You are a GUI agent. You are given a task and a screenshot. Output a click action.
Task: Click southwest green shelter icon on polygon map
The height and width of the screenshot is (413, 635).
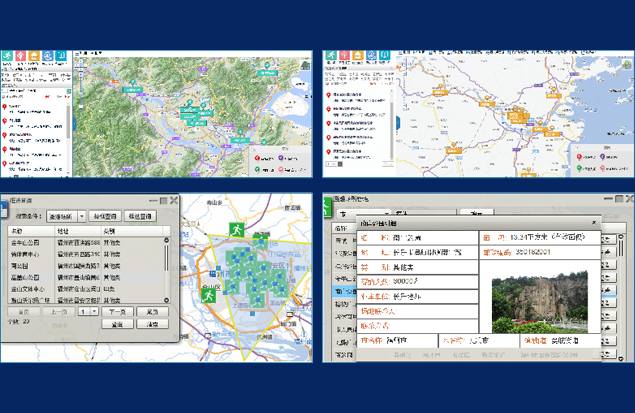pos(208,295)
